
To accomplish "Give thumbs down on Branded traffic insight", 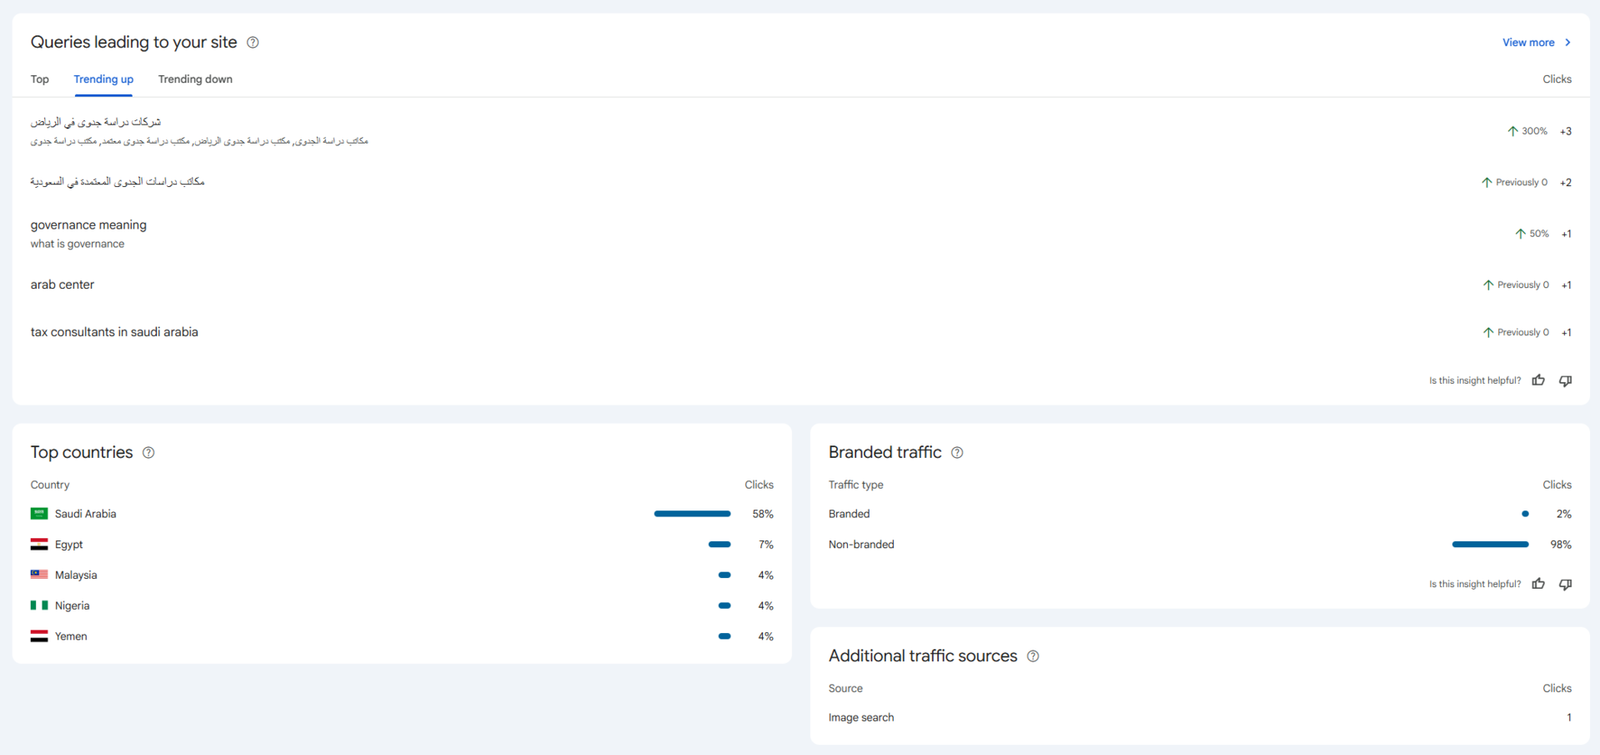I will 1566,584.
